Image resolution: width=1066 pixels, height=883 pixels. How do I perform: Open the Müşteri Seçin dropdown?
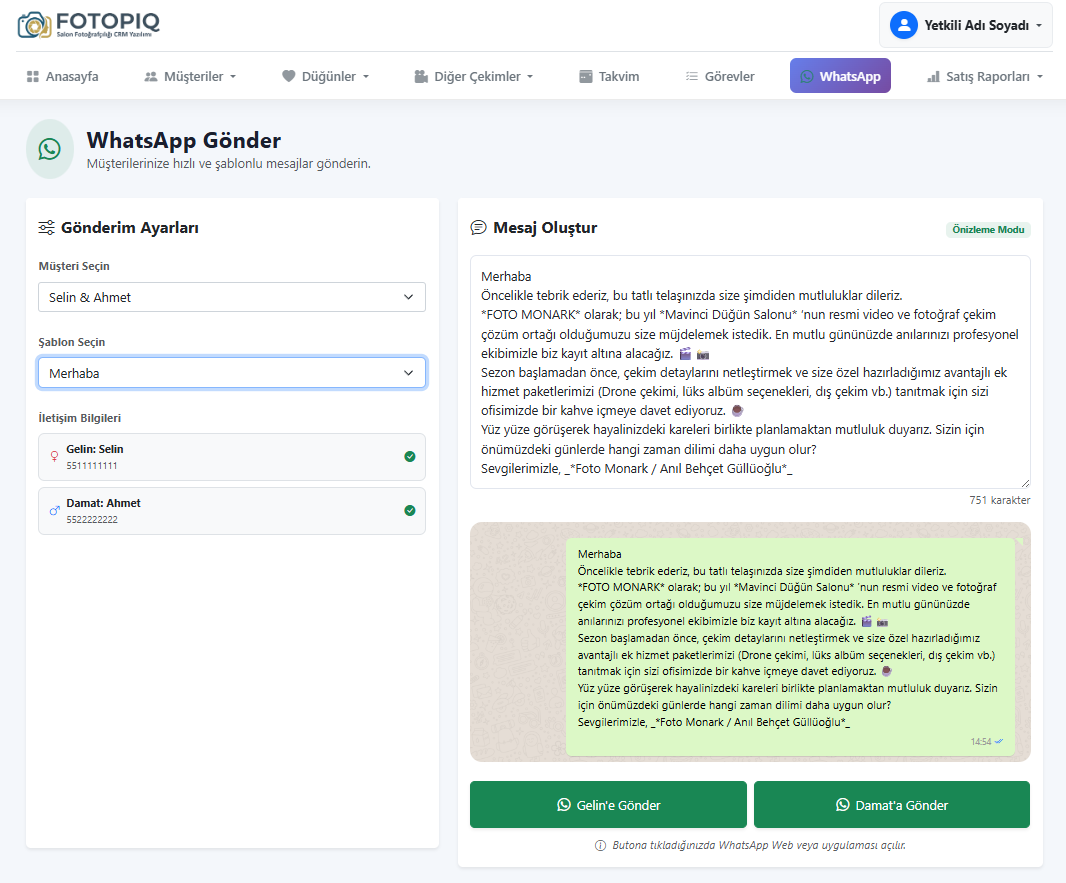232,297
